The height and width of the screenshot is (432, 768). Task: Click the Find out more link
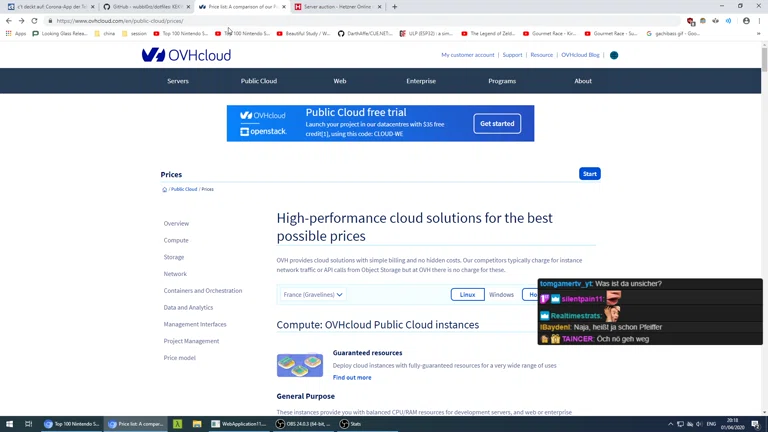[x=352, y=378]
